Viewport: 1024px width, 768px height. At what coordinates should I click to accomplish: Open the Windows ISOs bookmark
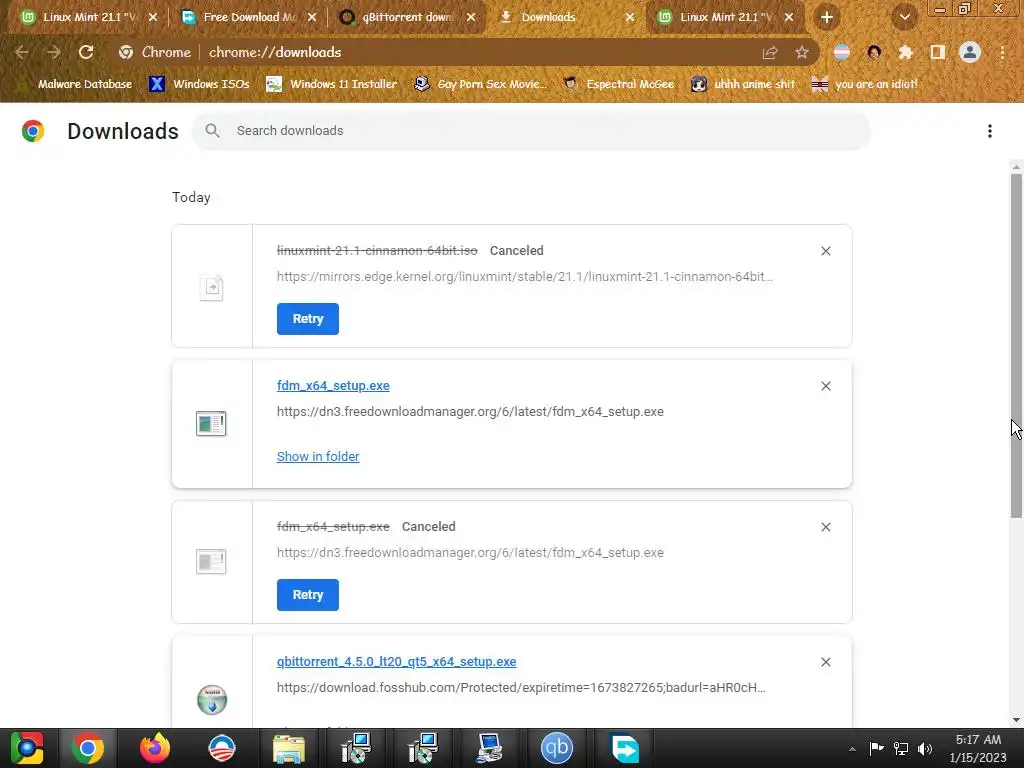pyautogui.click(x=199, y=84)
